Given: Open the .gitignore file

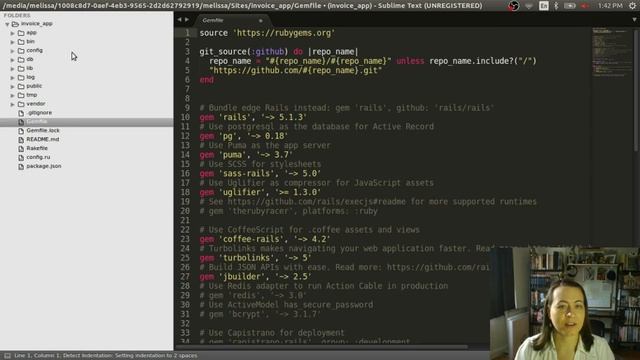Looking at the screenshot, I should pyautogui.click(x=39, y=113).
